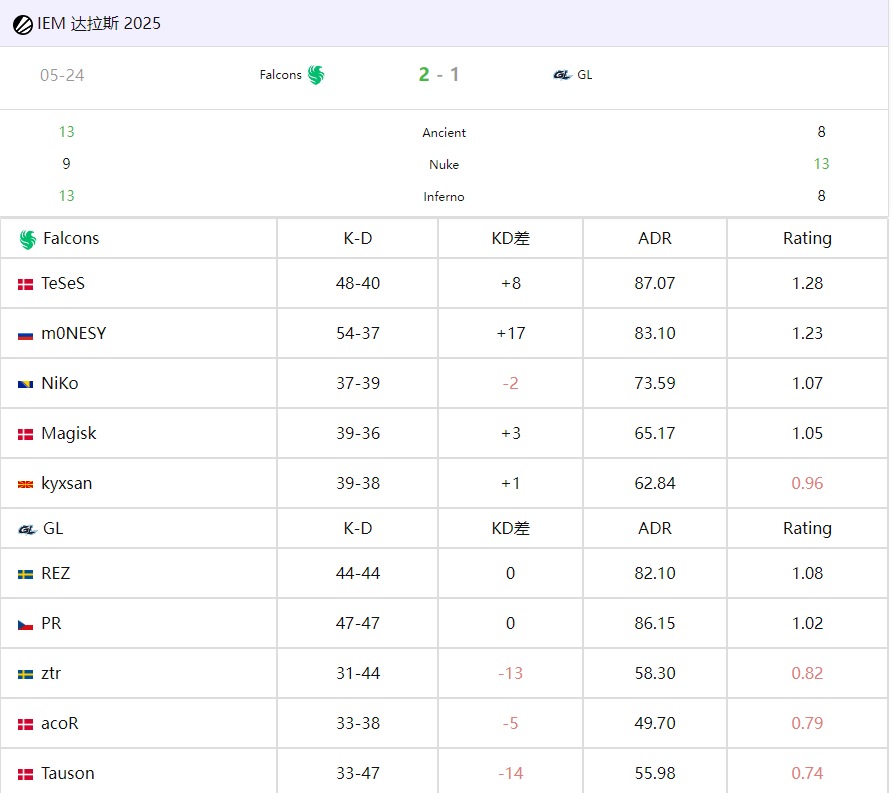Viewport: 891px width, 793px height.
Task: Click the GL table ADR column header
Action: tap(655, 528)
